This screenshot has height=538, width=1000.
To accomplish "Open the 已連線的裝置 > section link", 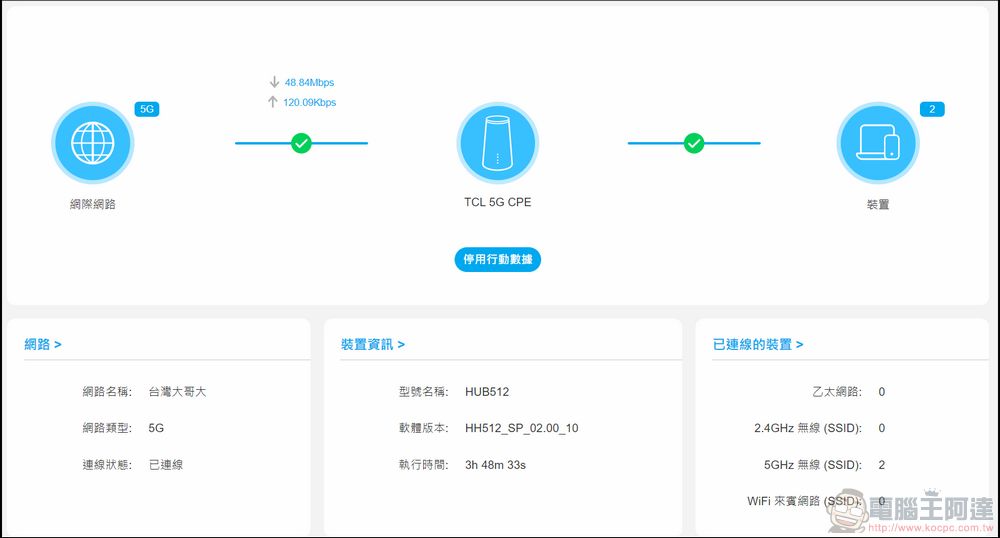I will point(758,344).
